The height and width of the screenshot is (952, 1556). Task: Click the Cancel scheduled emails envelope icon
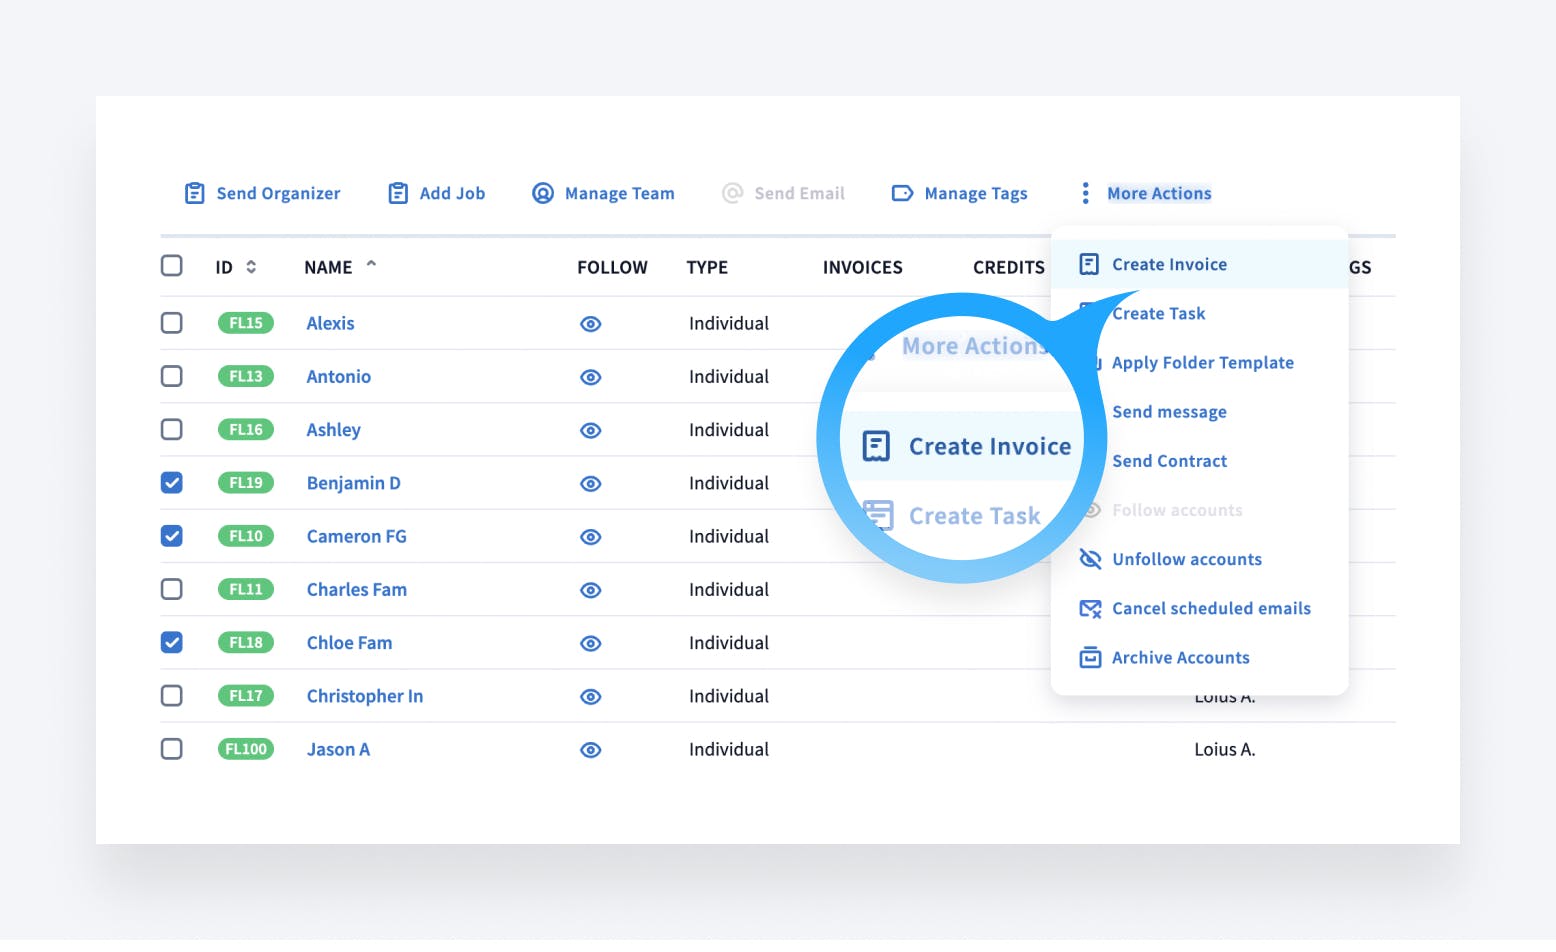(1090, 608)
